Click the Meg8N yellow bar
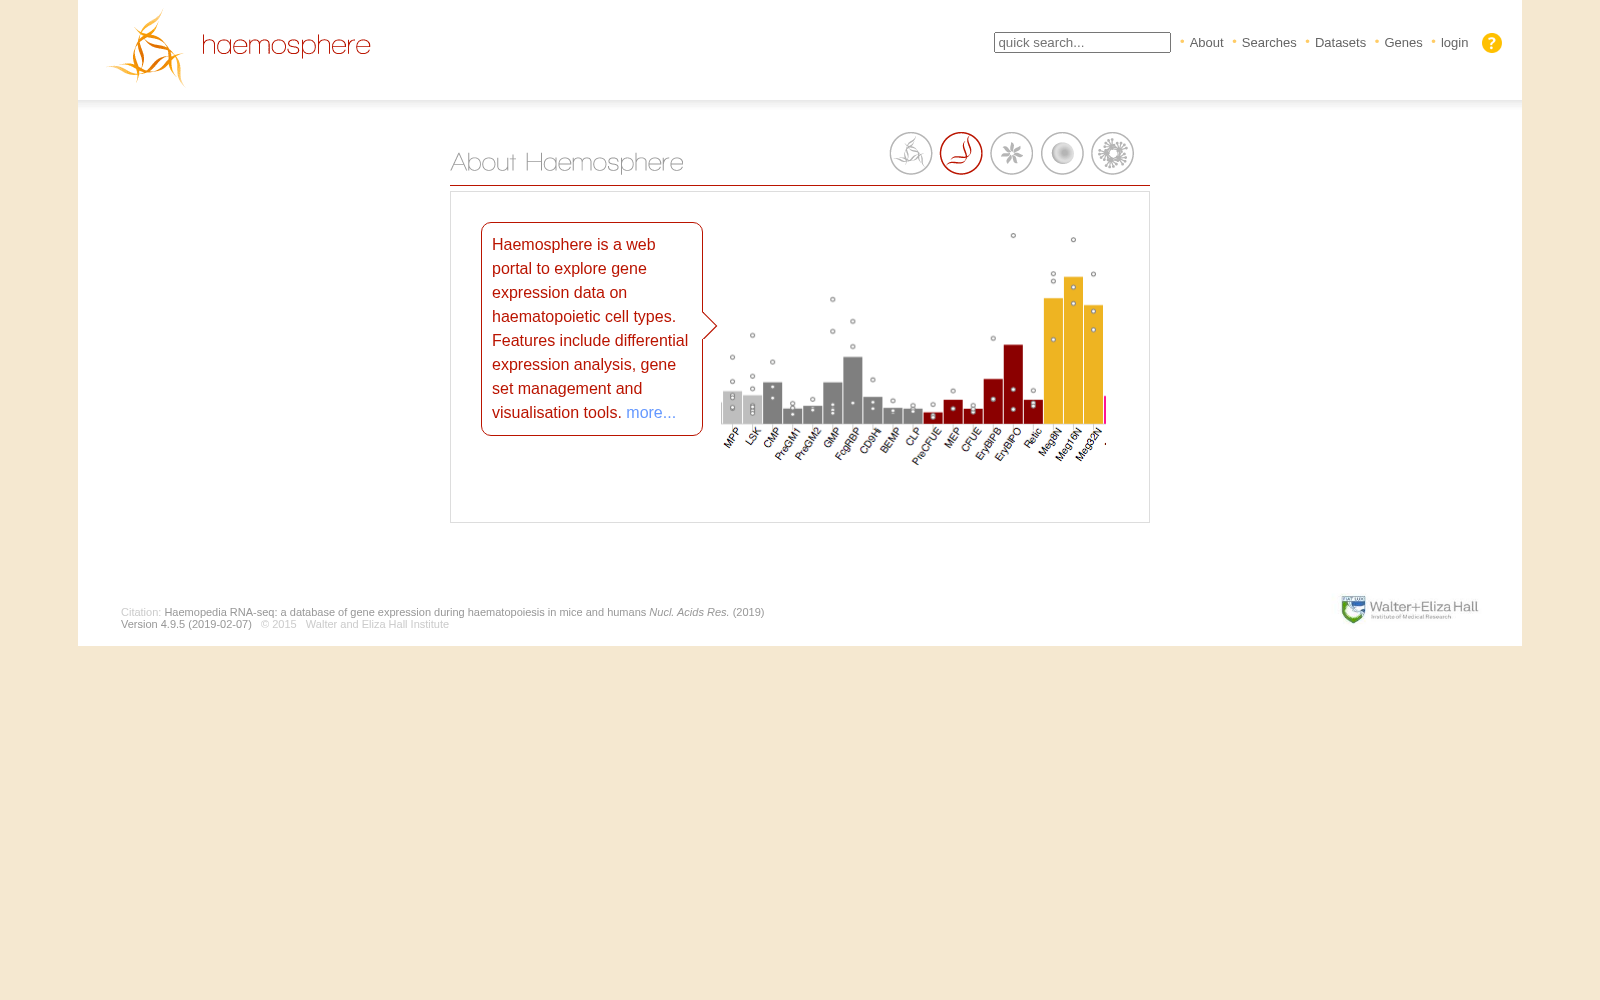 point(1053,361)
